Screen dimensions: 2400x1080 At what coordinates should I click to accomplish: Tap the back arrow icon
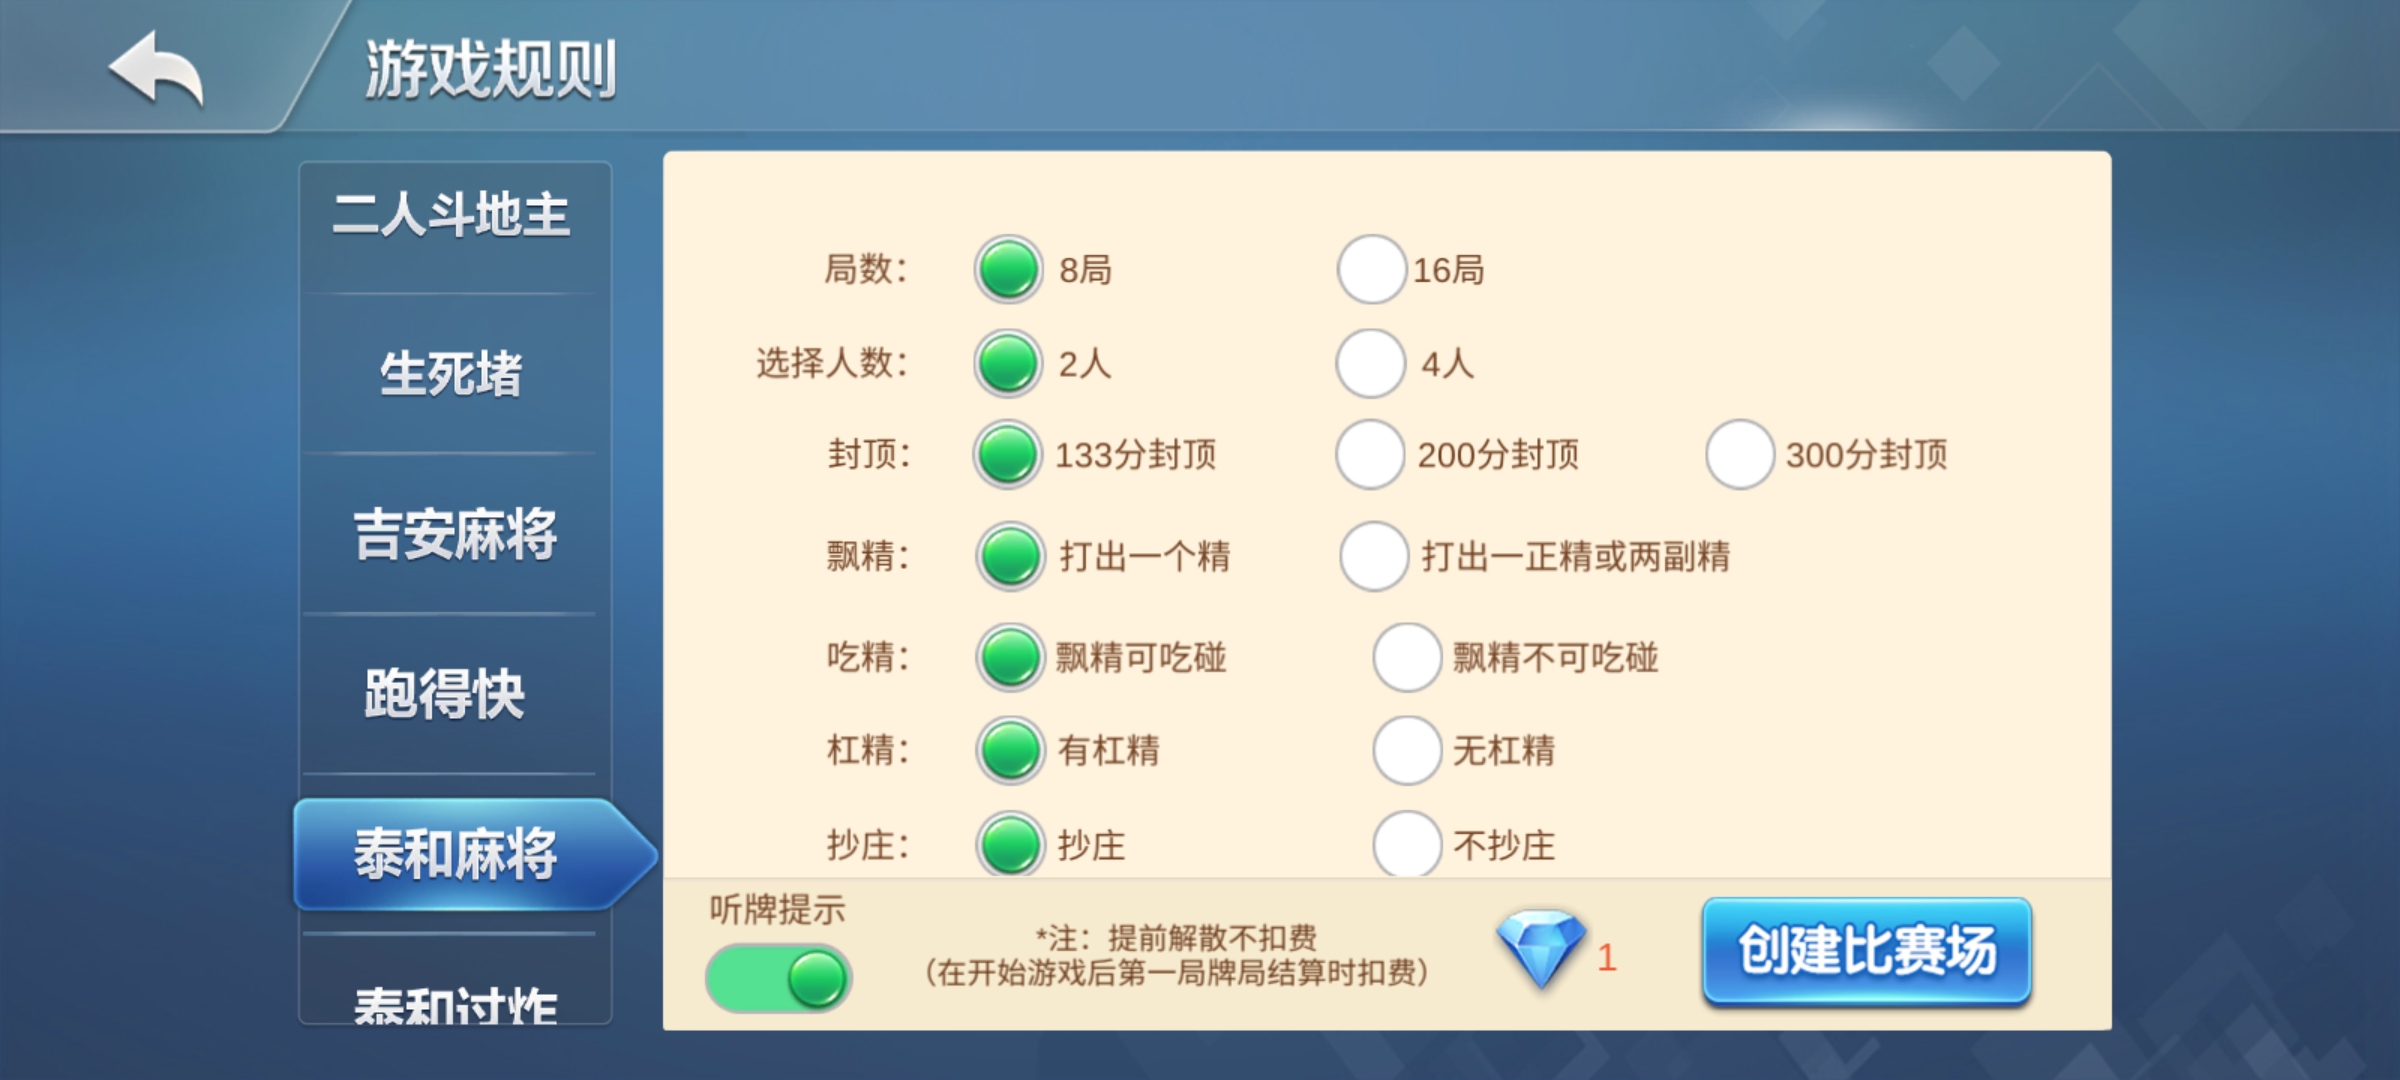click(x=157, y=68)
